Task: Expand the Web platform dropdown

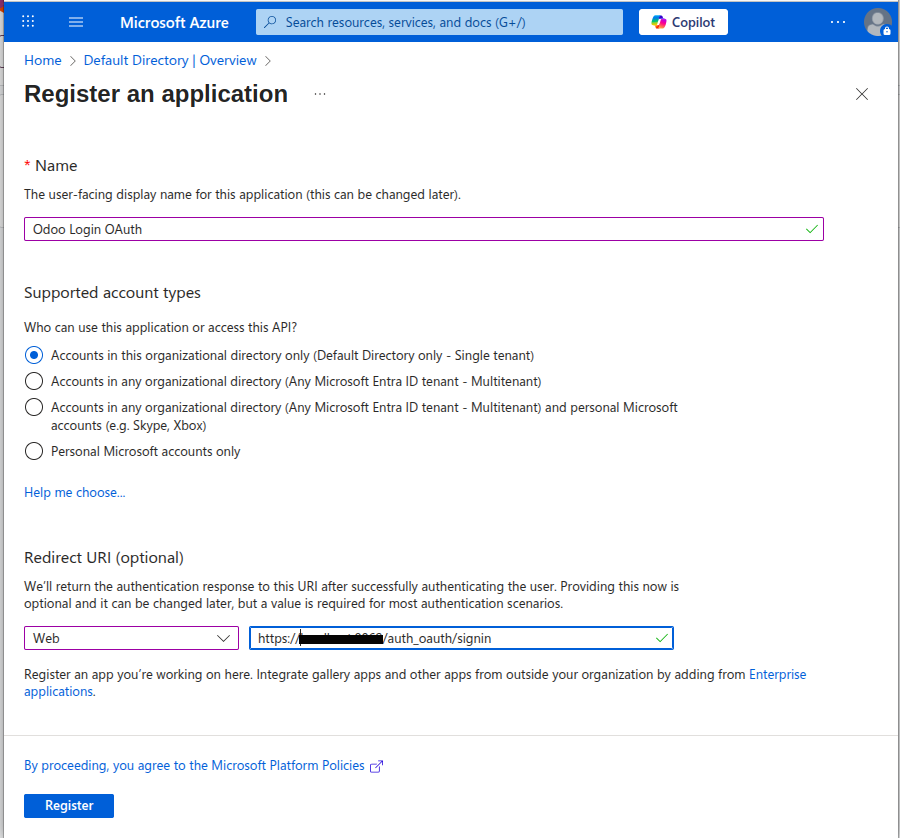Action: pos(131,638)
